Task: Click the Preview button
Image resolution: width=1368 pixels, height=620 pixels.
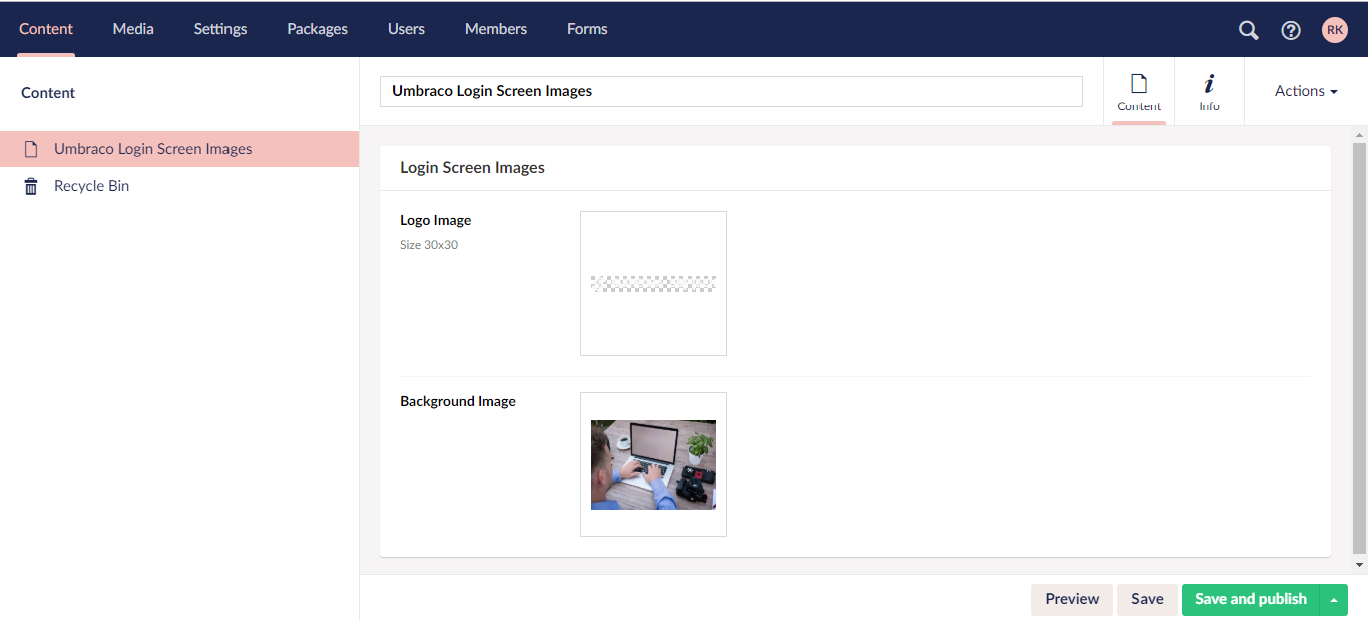Action: point(1072,599)
